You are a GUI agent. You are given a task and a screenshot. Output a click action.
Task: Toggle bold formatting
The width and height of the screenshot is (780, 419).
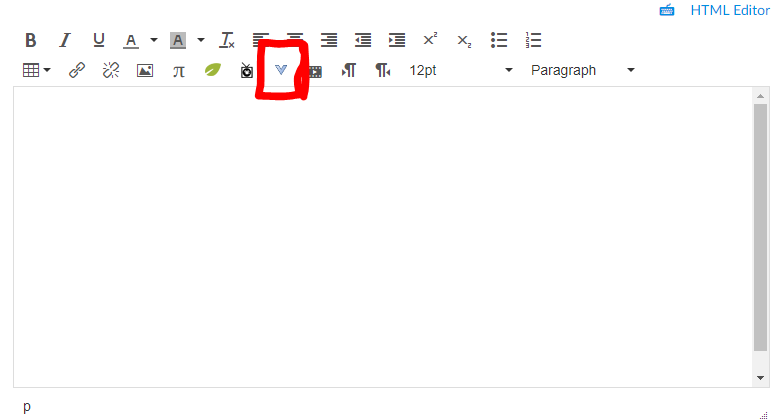tap(30, 40)
